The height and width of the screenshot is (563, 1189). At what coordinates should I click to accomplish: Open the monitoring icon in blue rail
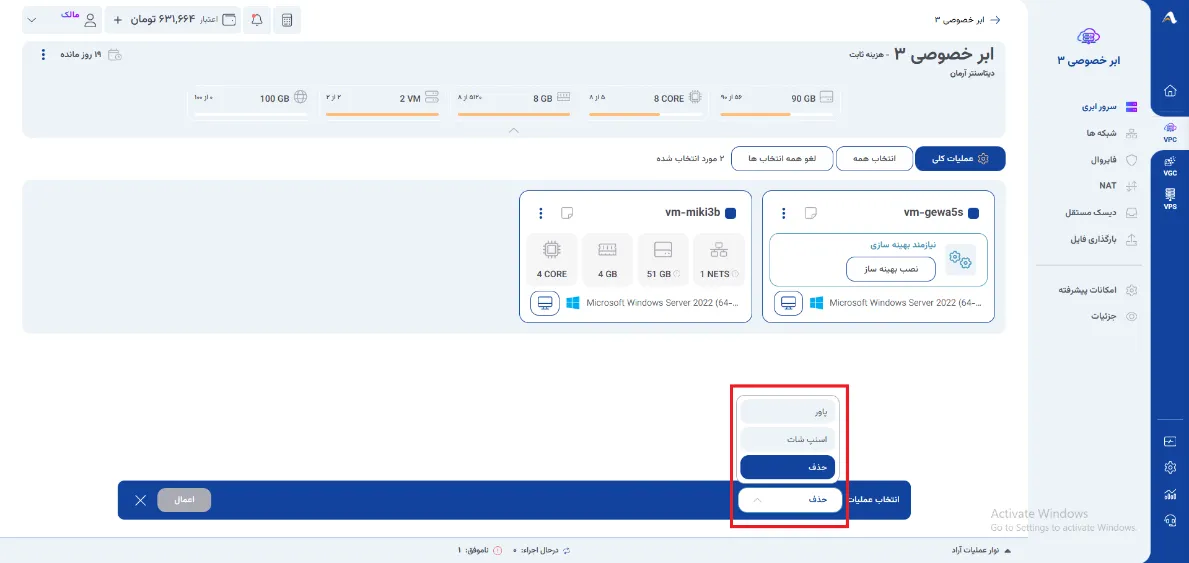click(x=1169, y=441)
